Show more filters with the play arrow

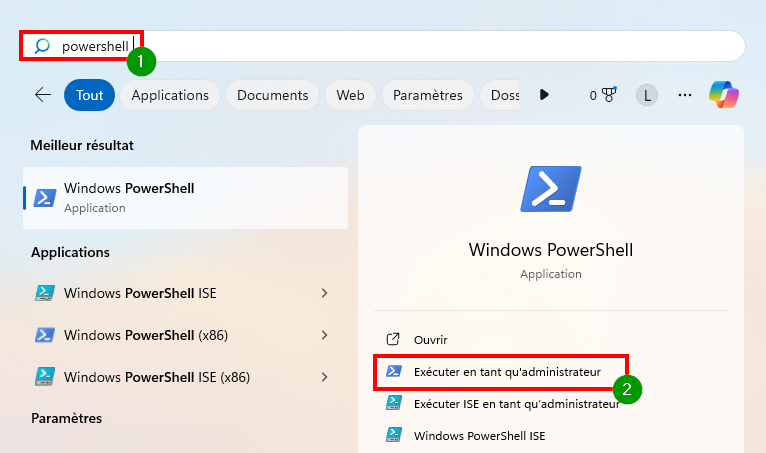(x=544, y=95)
